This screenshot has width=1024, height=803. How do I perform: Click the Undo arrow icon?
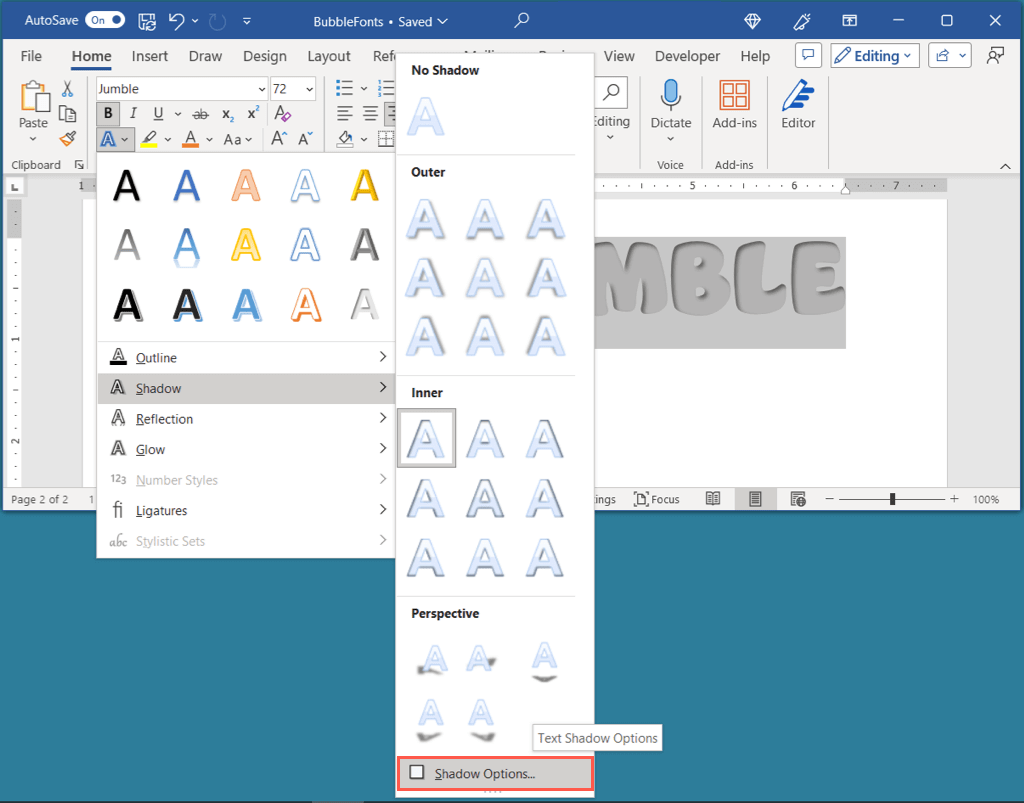(x=177, y=20)
